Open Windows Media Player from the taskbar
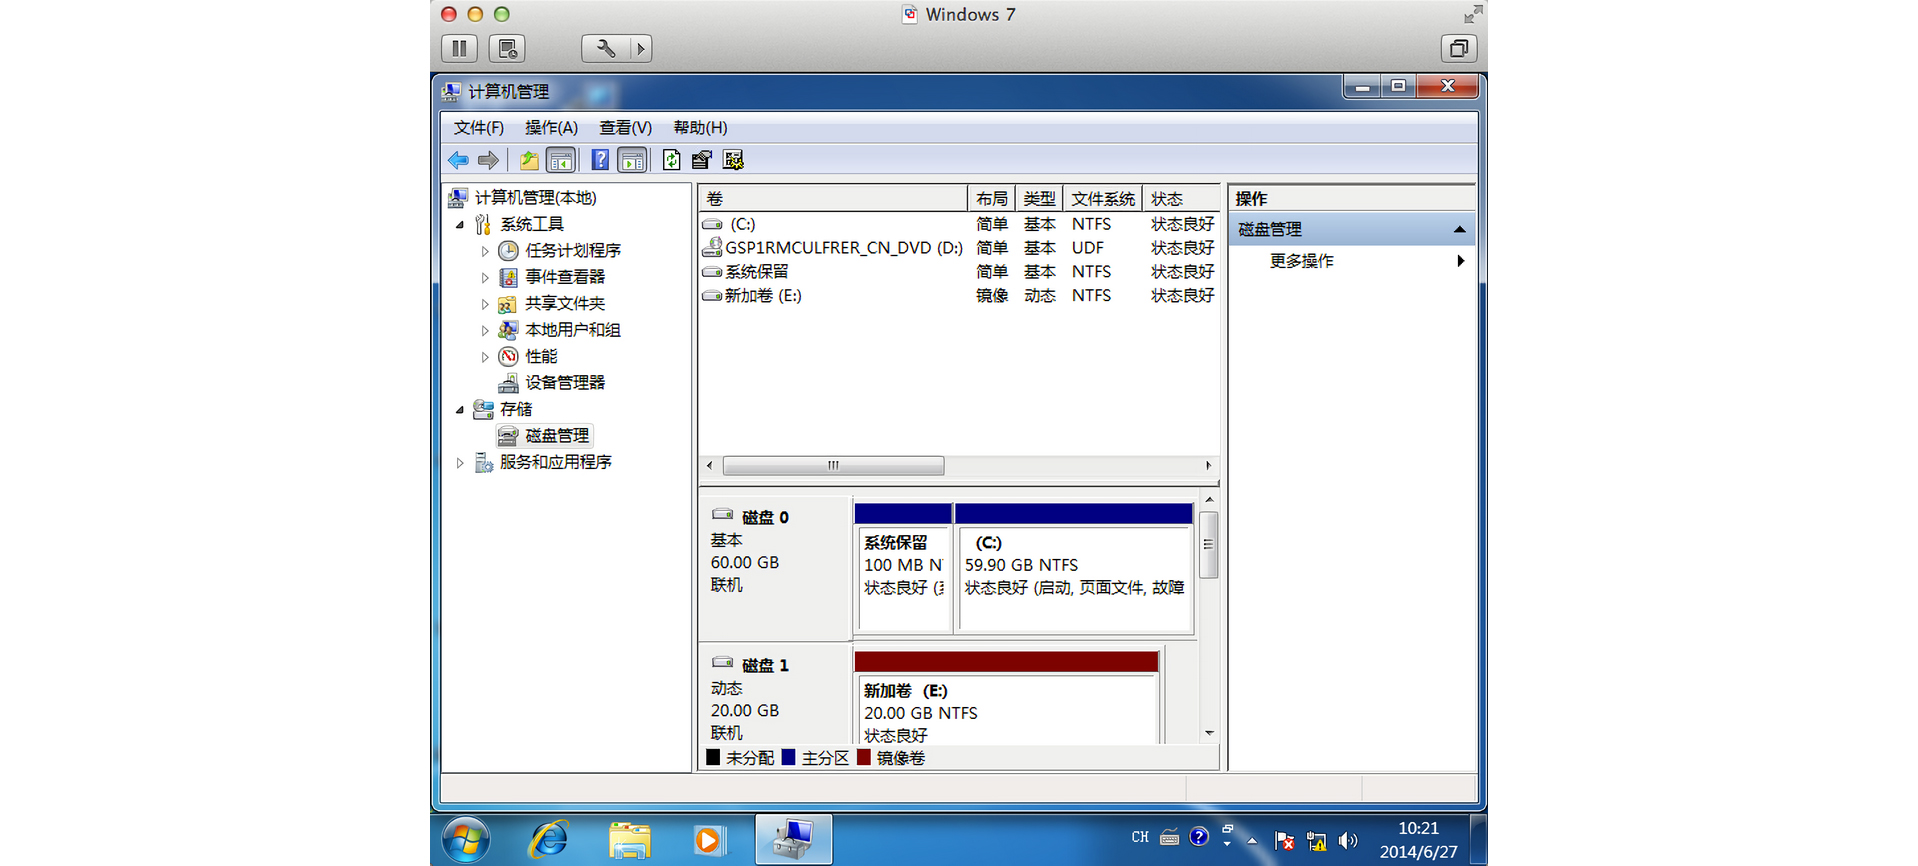 (708, 840)
